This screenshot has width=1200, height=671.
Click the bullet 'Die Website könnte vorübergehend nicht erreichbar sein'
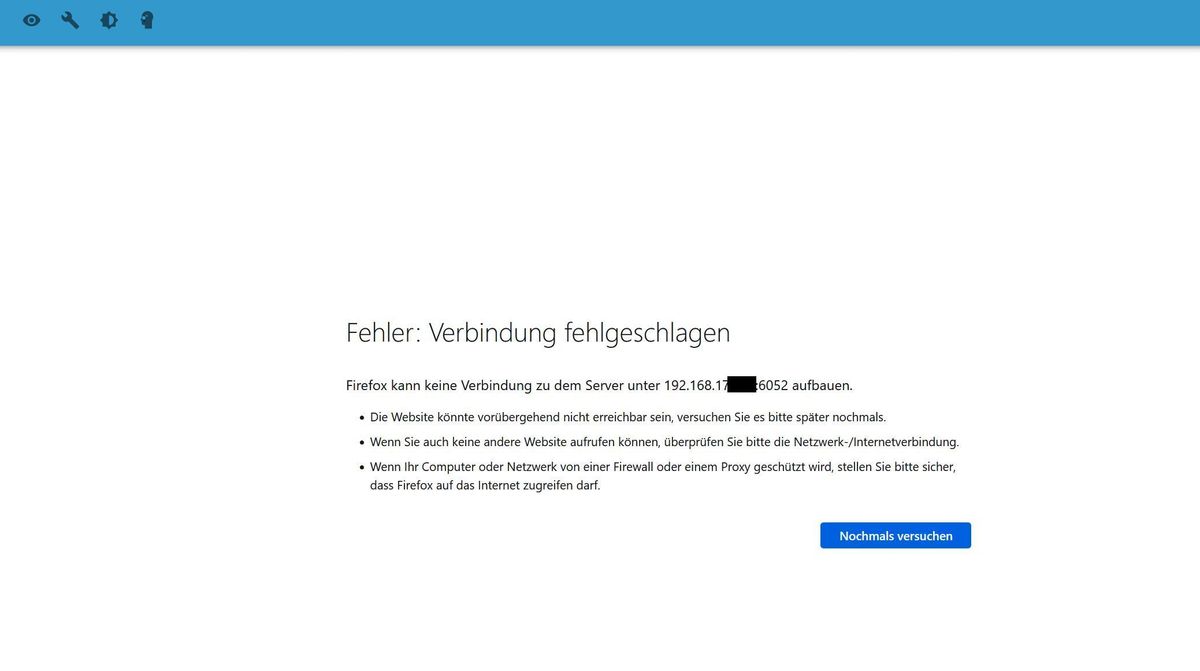[x=628, y=417]
